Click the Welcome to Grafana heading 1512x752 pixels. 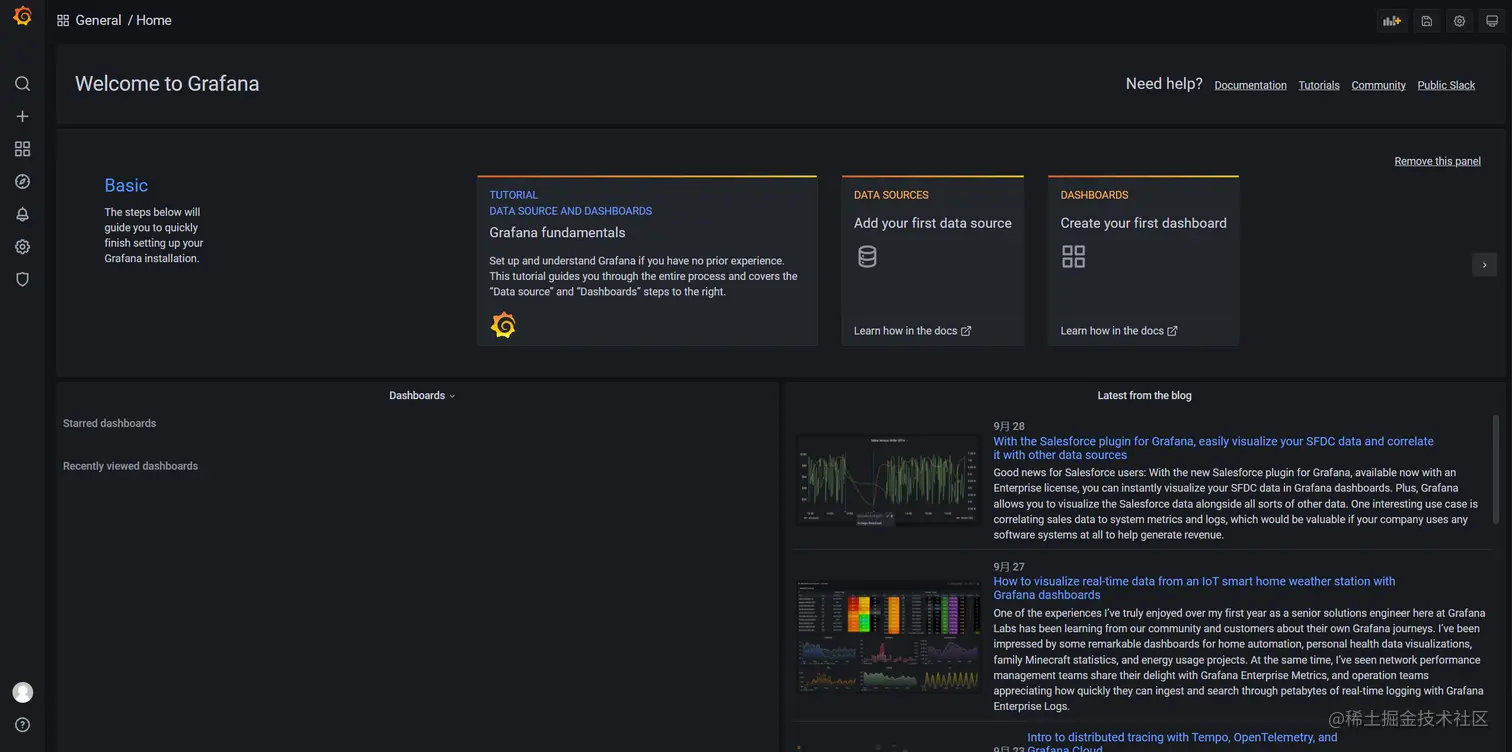point(167,84)
